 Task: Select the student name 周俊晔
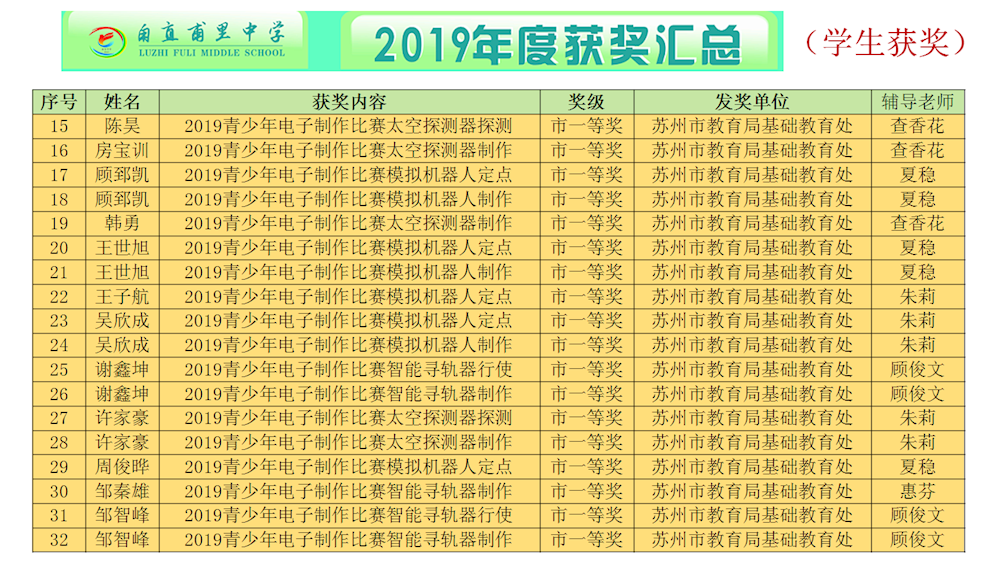coord(122,466)
